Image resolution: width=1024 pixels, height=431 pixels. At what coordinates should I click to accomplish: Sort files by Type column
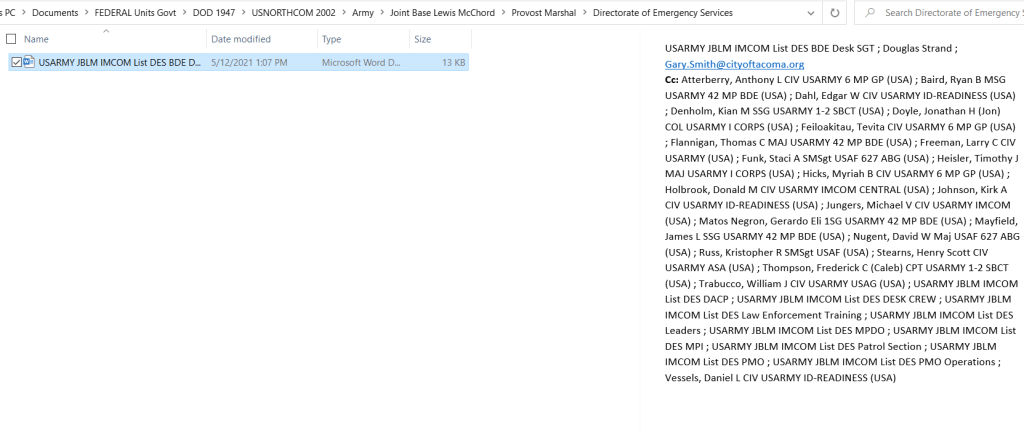pyautogui.click(x=333, y=39)
